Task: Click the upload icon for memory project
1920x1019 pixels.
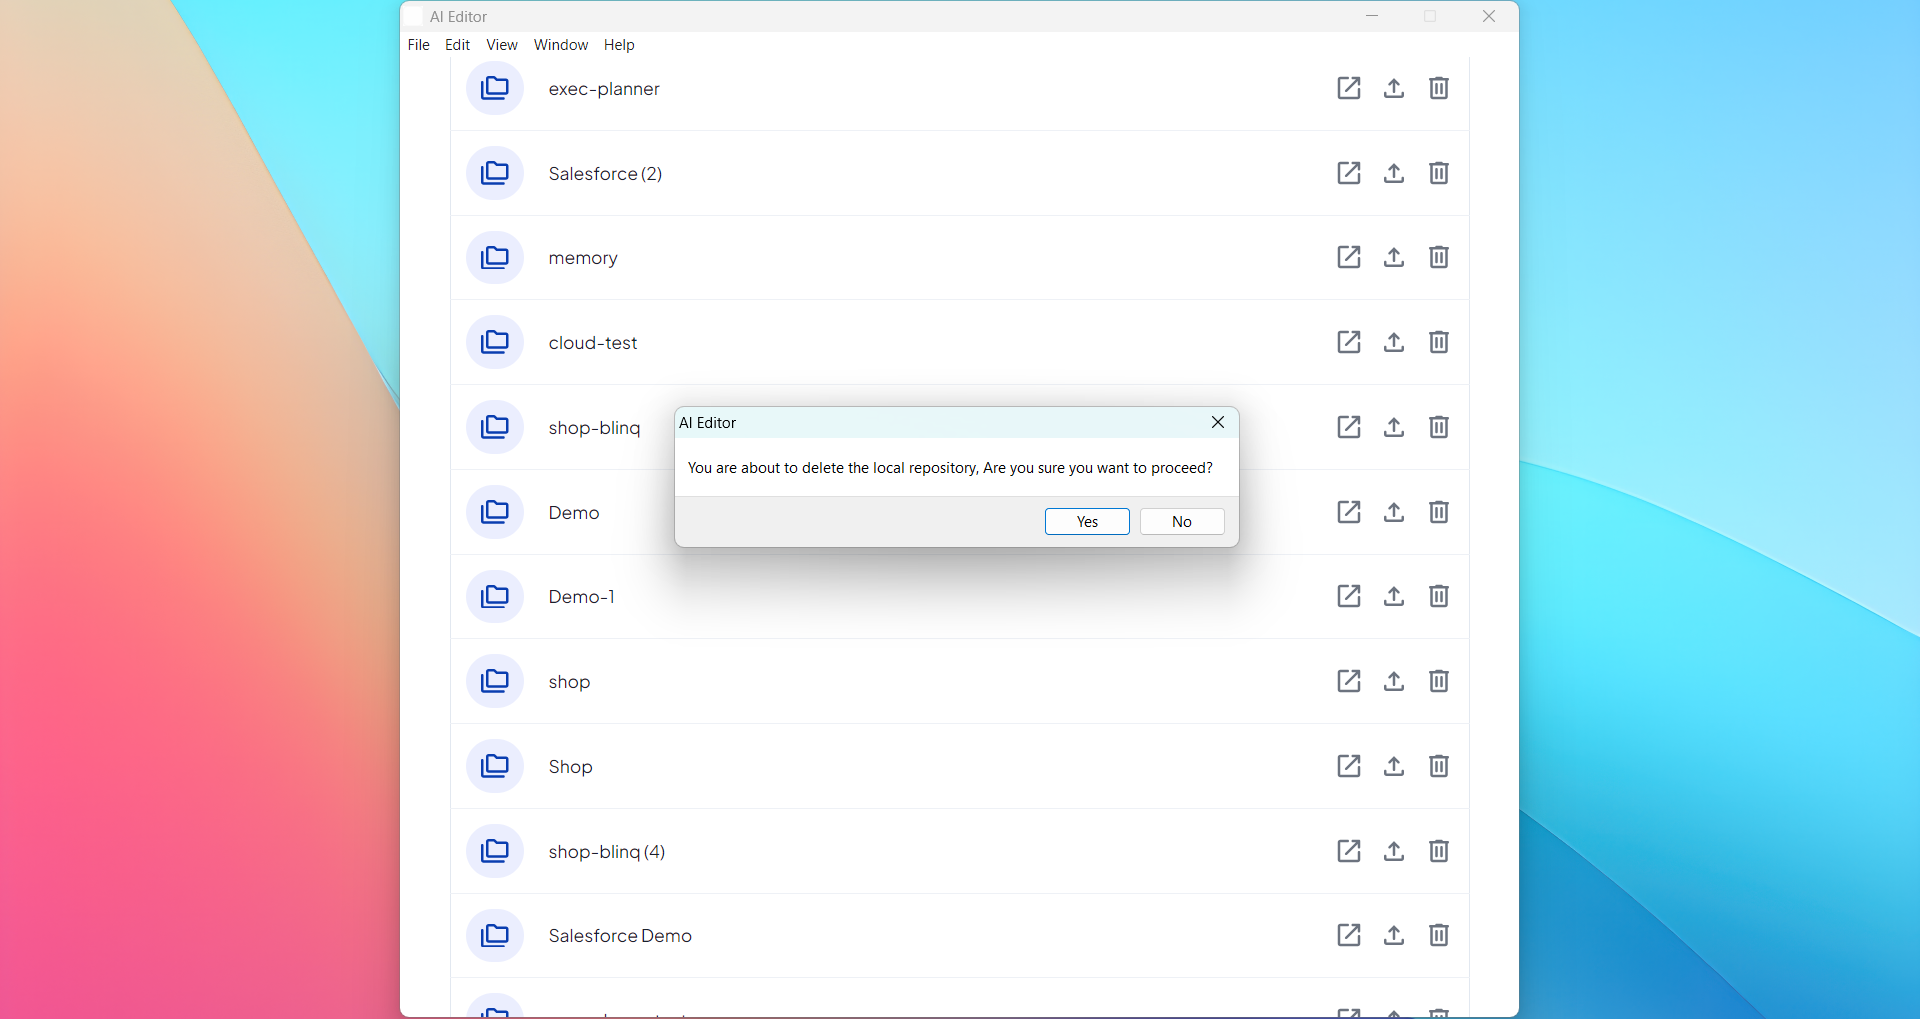Action: (1393, 257)
